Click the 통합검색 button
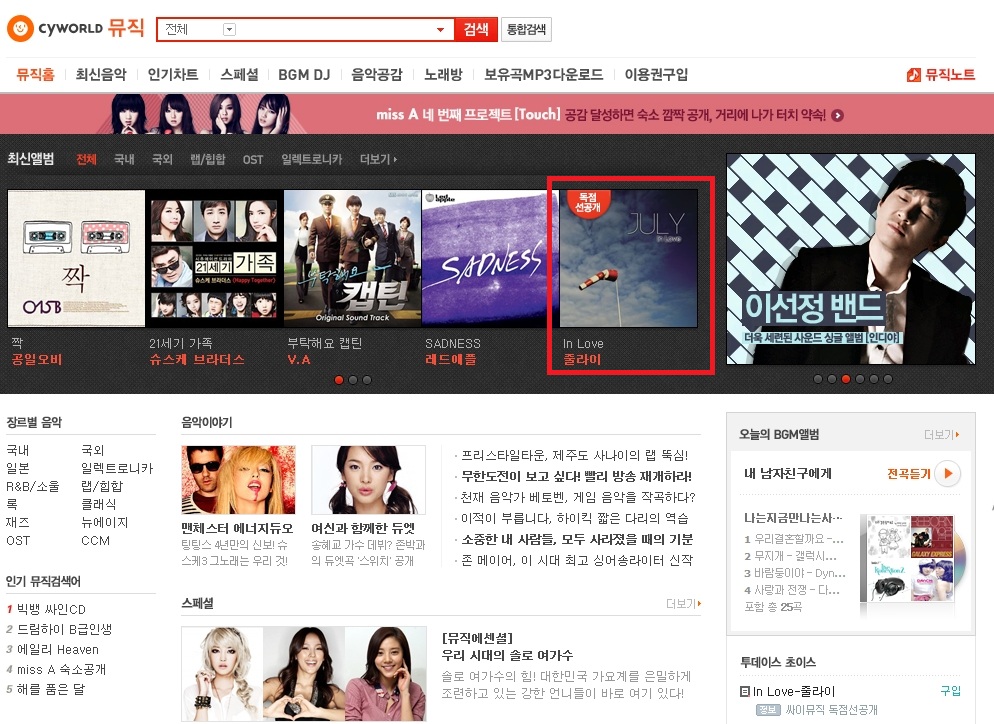The image size is (994, 724). point(526,29)
